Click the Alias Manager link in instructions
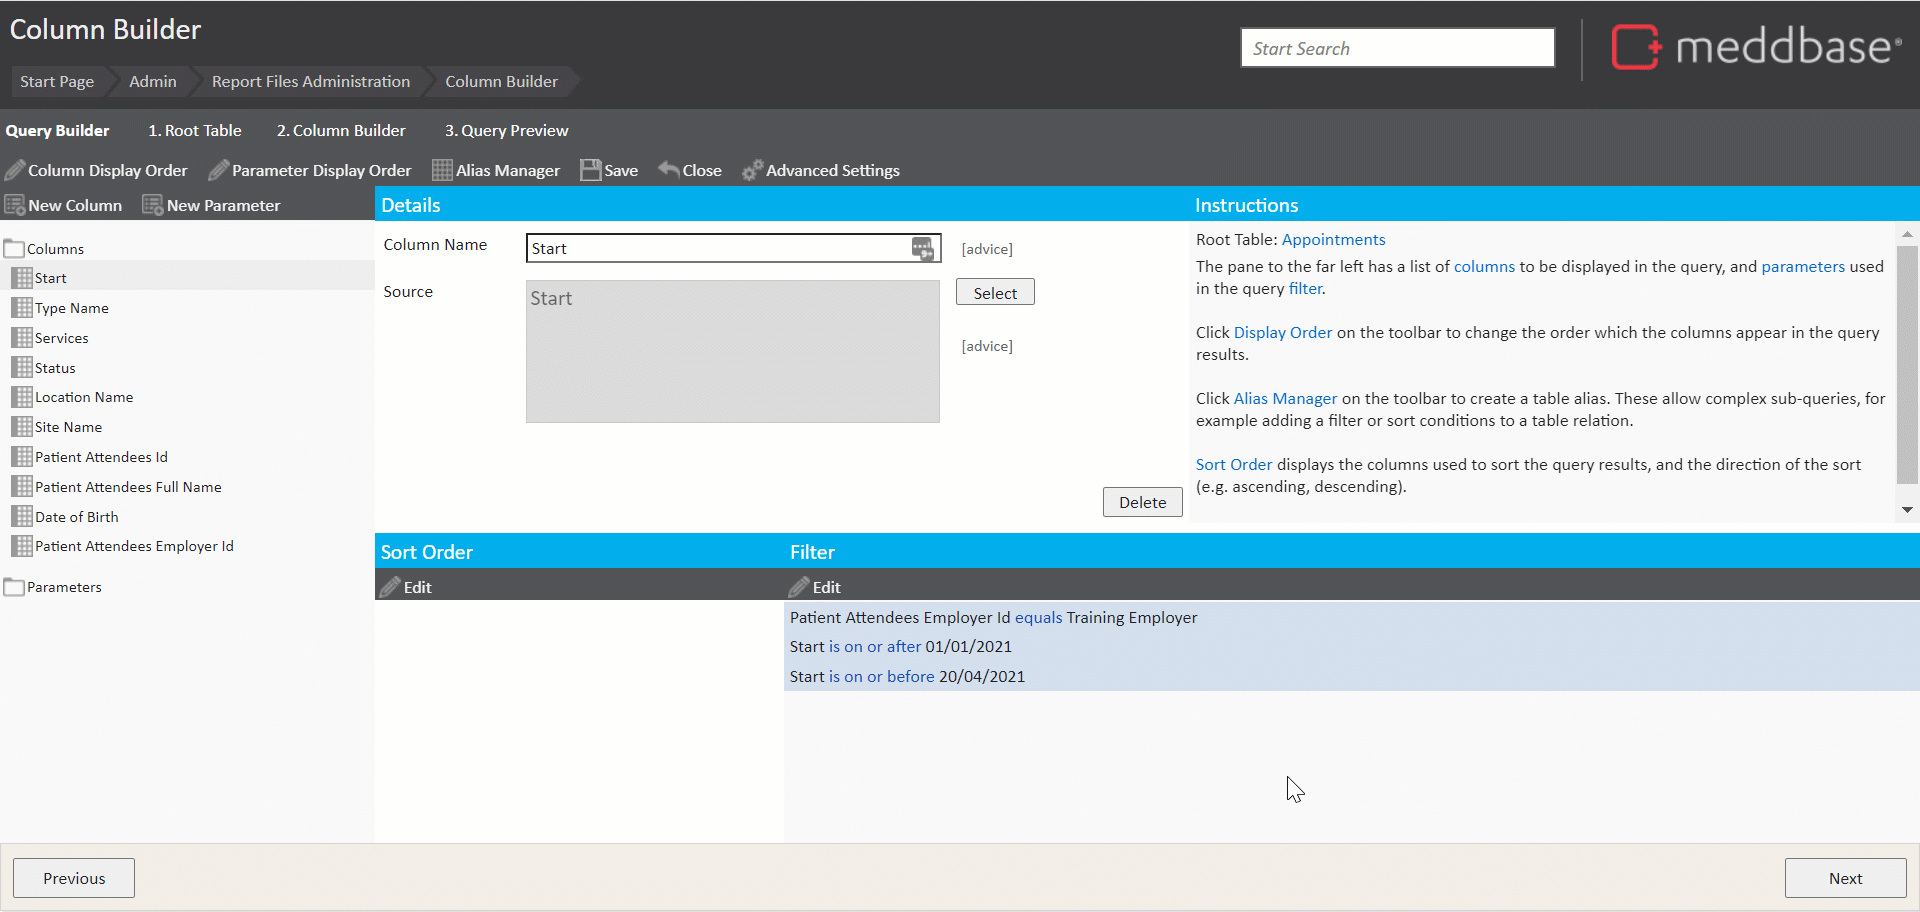 click(1285, 398)
